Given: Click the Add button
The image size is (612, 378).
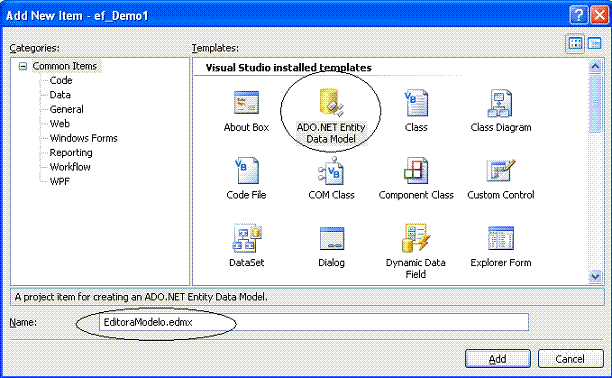Looking at the screenshot, I should pyautogui.click(x=498, y=358).
